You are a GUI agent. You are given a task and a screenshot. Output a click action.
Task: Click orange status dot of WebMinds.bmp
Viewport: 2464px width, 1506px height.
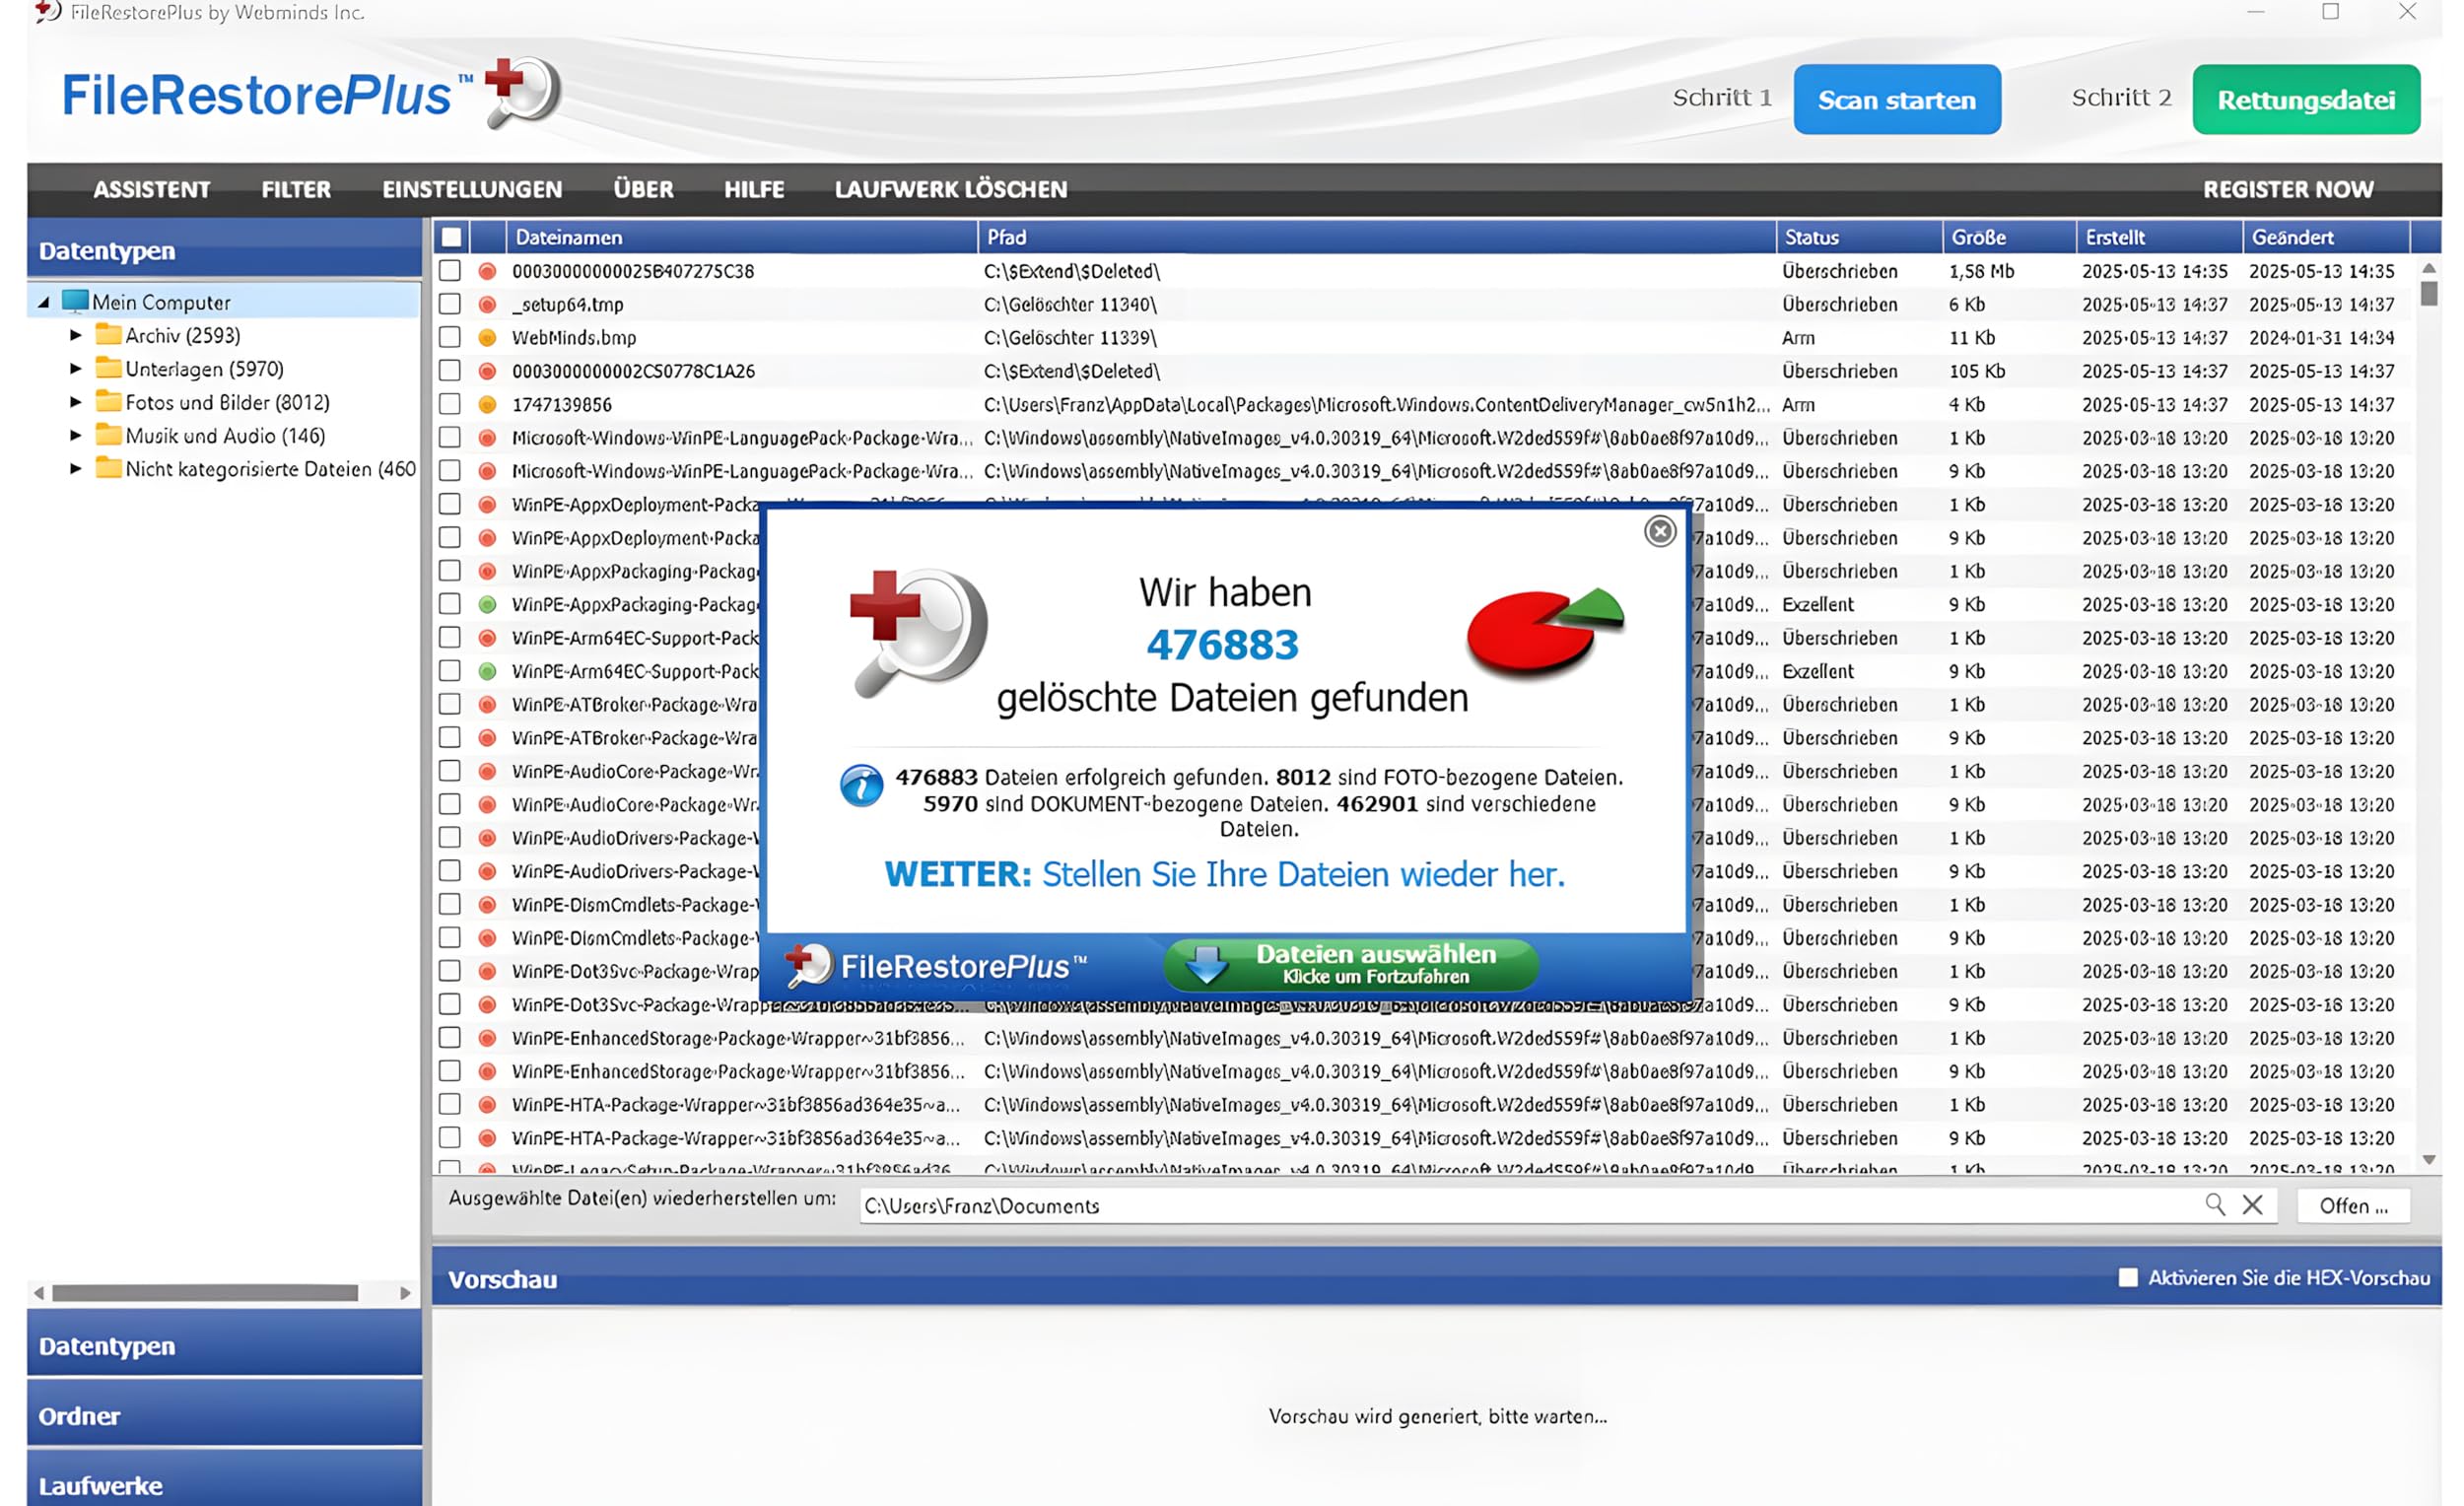pyautogui.click(x=487, y=338)
